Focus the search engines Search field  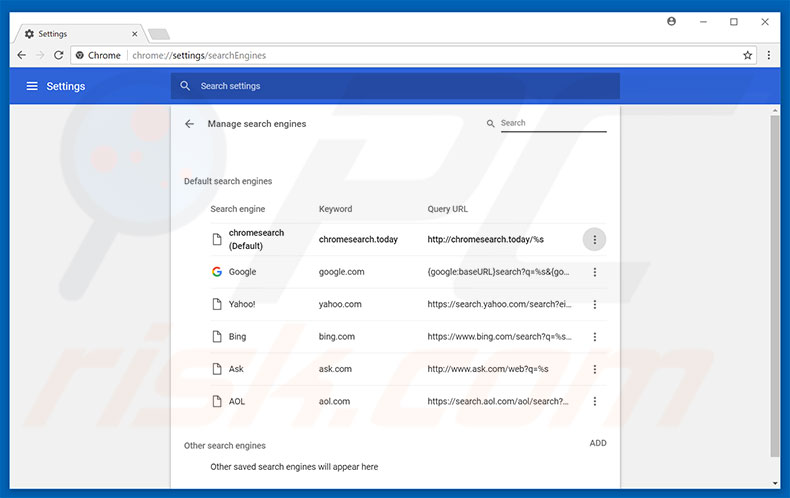tap(553, 123)
